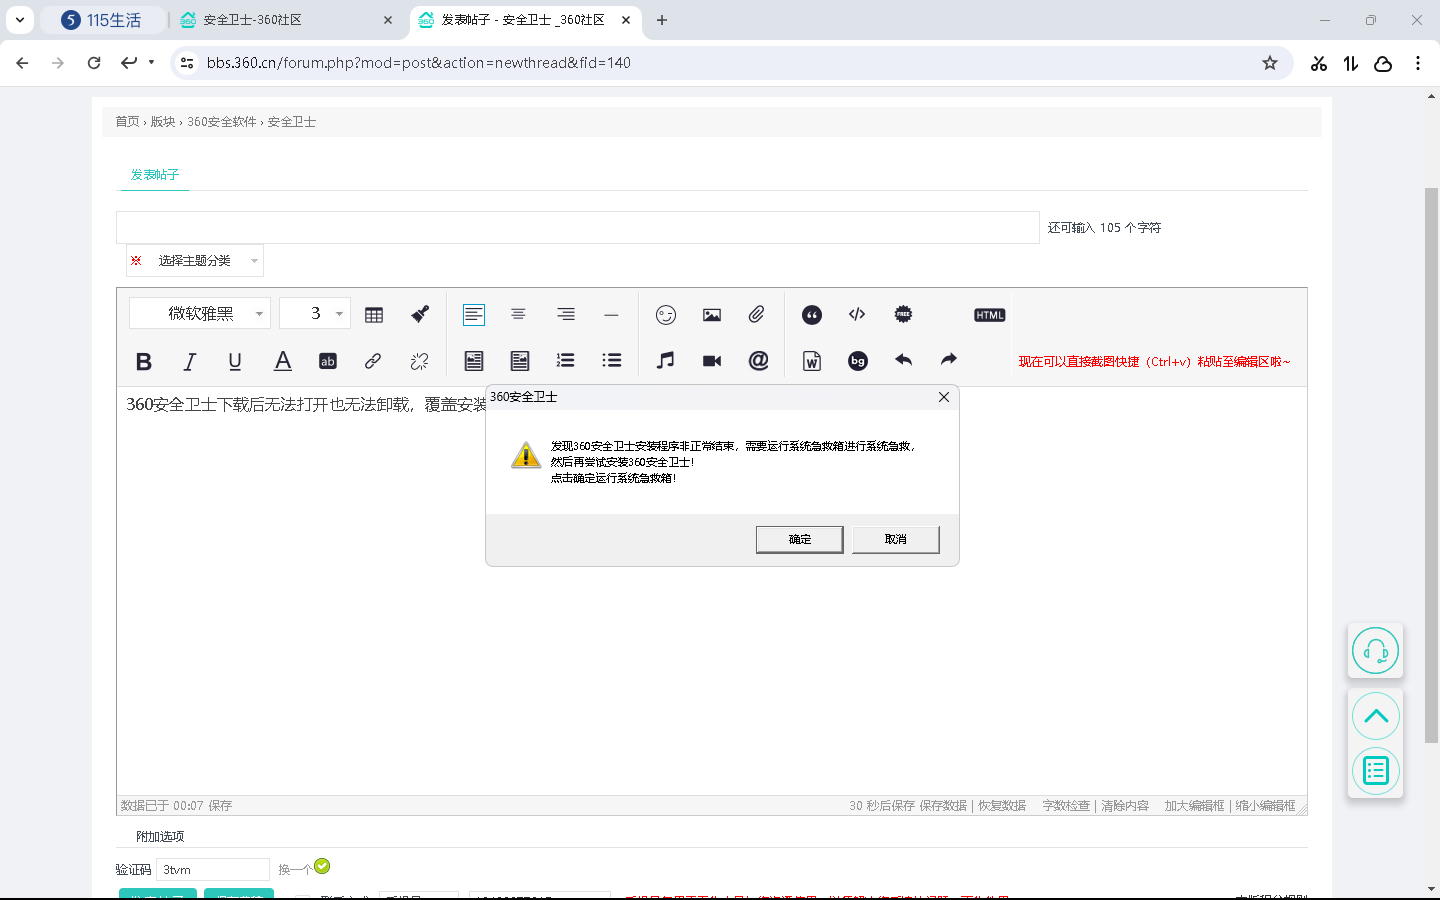Insert a horizontal divider line
Image resolution: width=1440 pixels, height=900 pixels.
point(611,314)
